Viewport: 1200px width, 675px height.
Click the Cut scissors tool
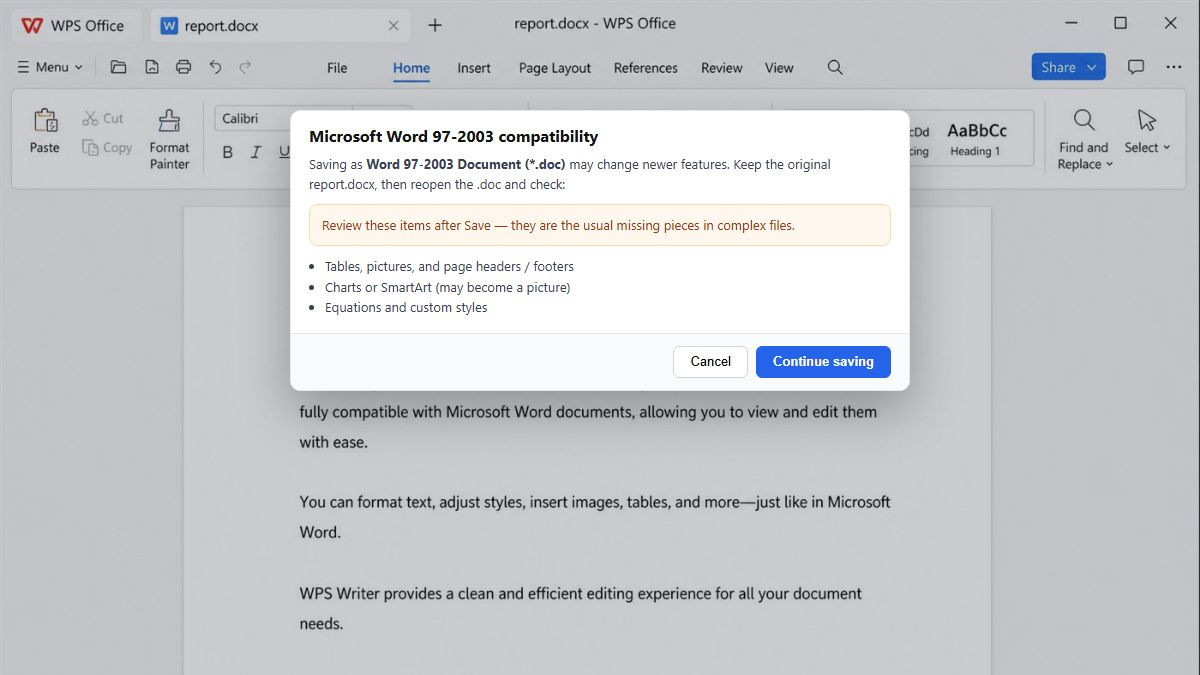pyautogui.click(x=103, y=118)
